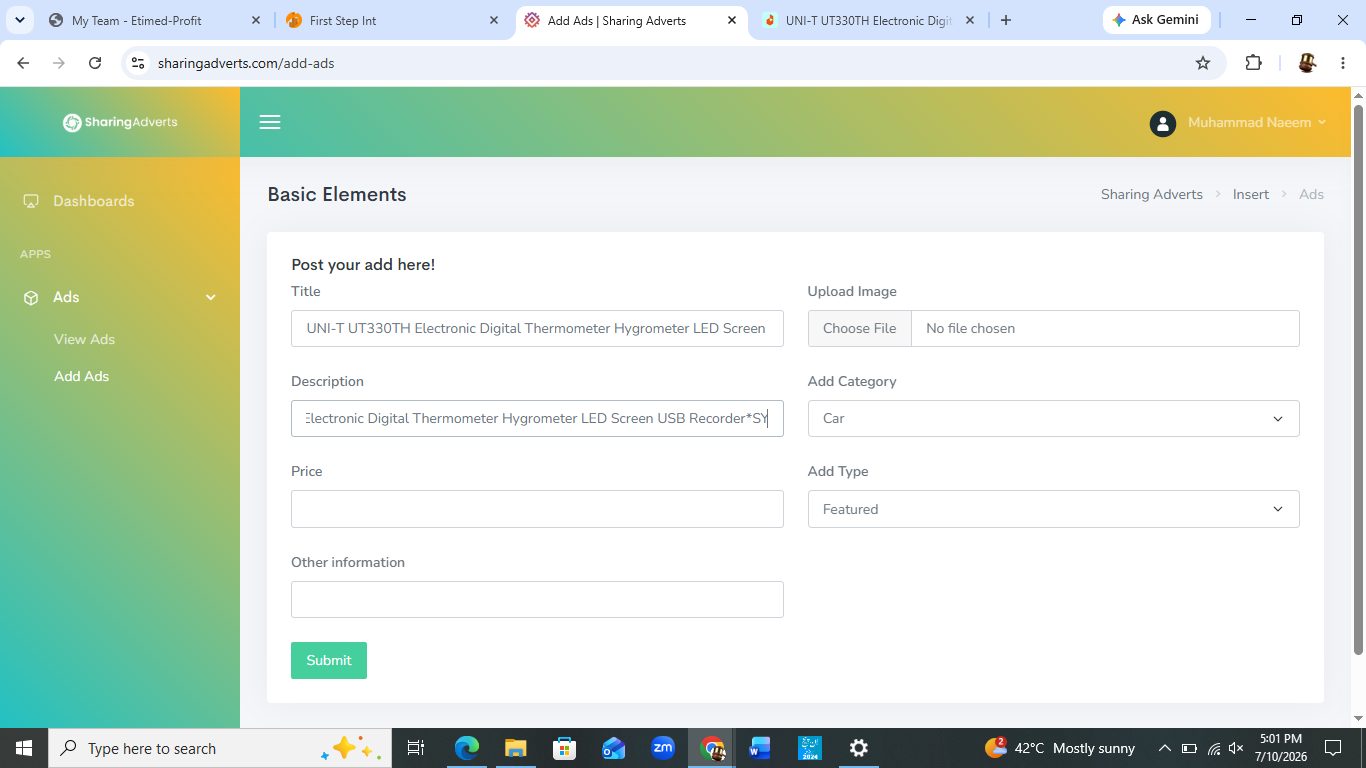Open the Chrome extensions puzzle icon

click(1253, 63)
